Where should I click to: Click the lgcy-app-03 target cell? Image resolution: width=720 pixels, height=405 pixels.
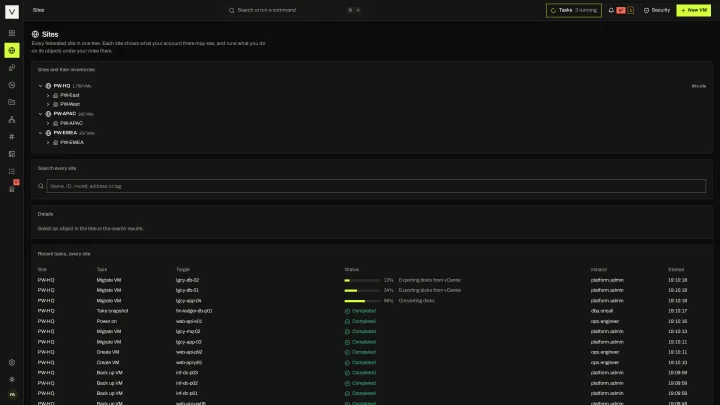point(189,342)
